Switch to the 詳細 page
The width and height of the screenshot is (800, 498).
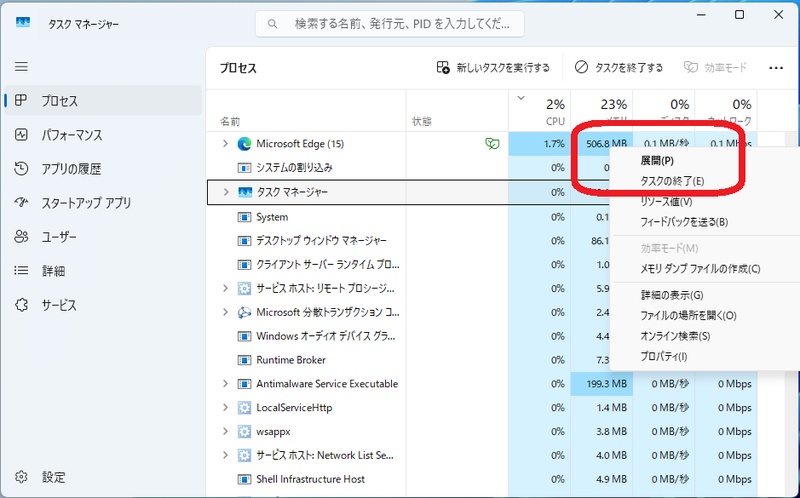[102, 271]
